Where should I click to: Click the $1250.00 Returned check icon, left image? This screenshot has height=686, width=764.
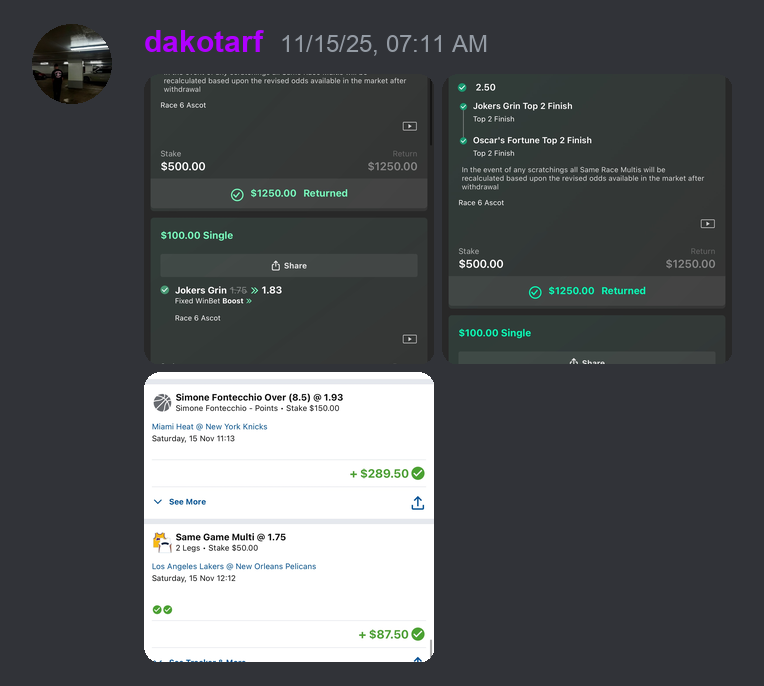(237, 195)
